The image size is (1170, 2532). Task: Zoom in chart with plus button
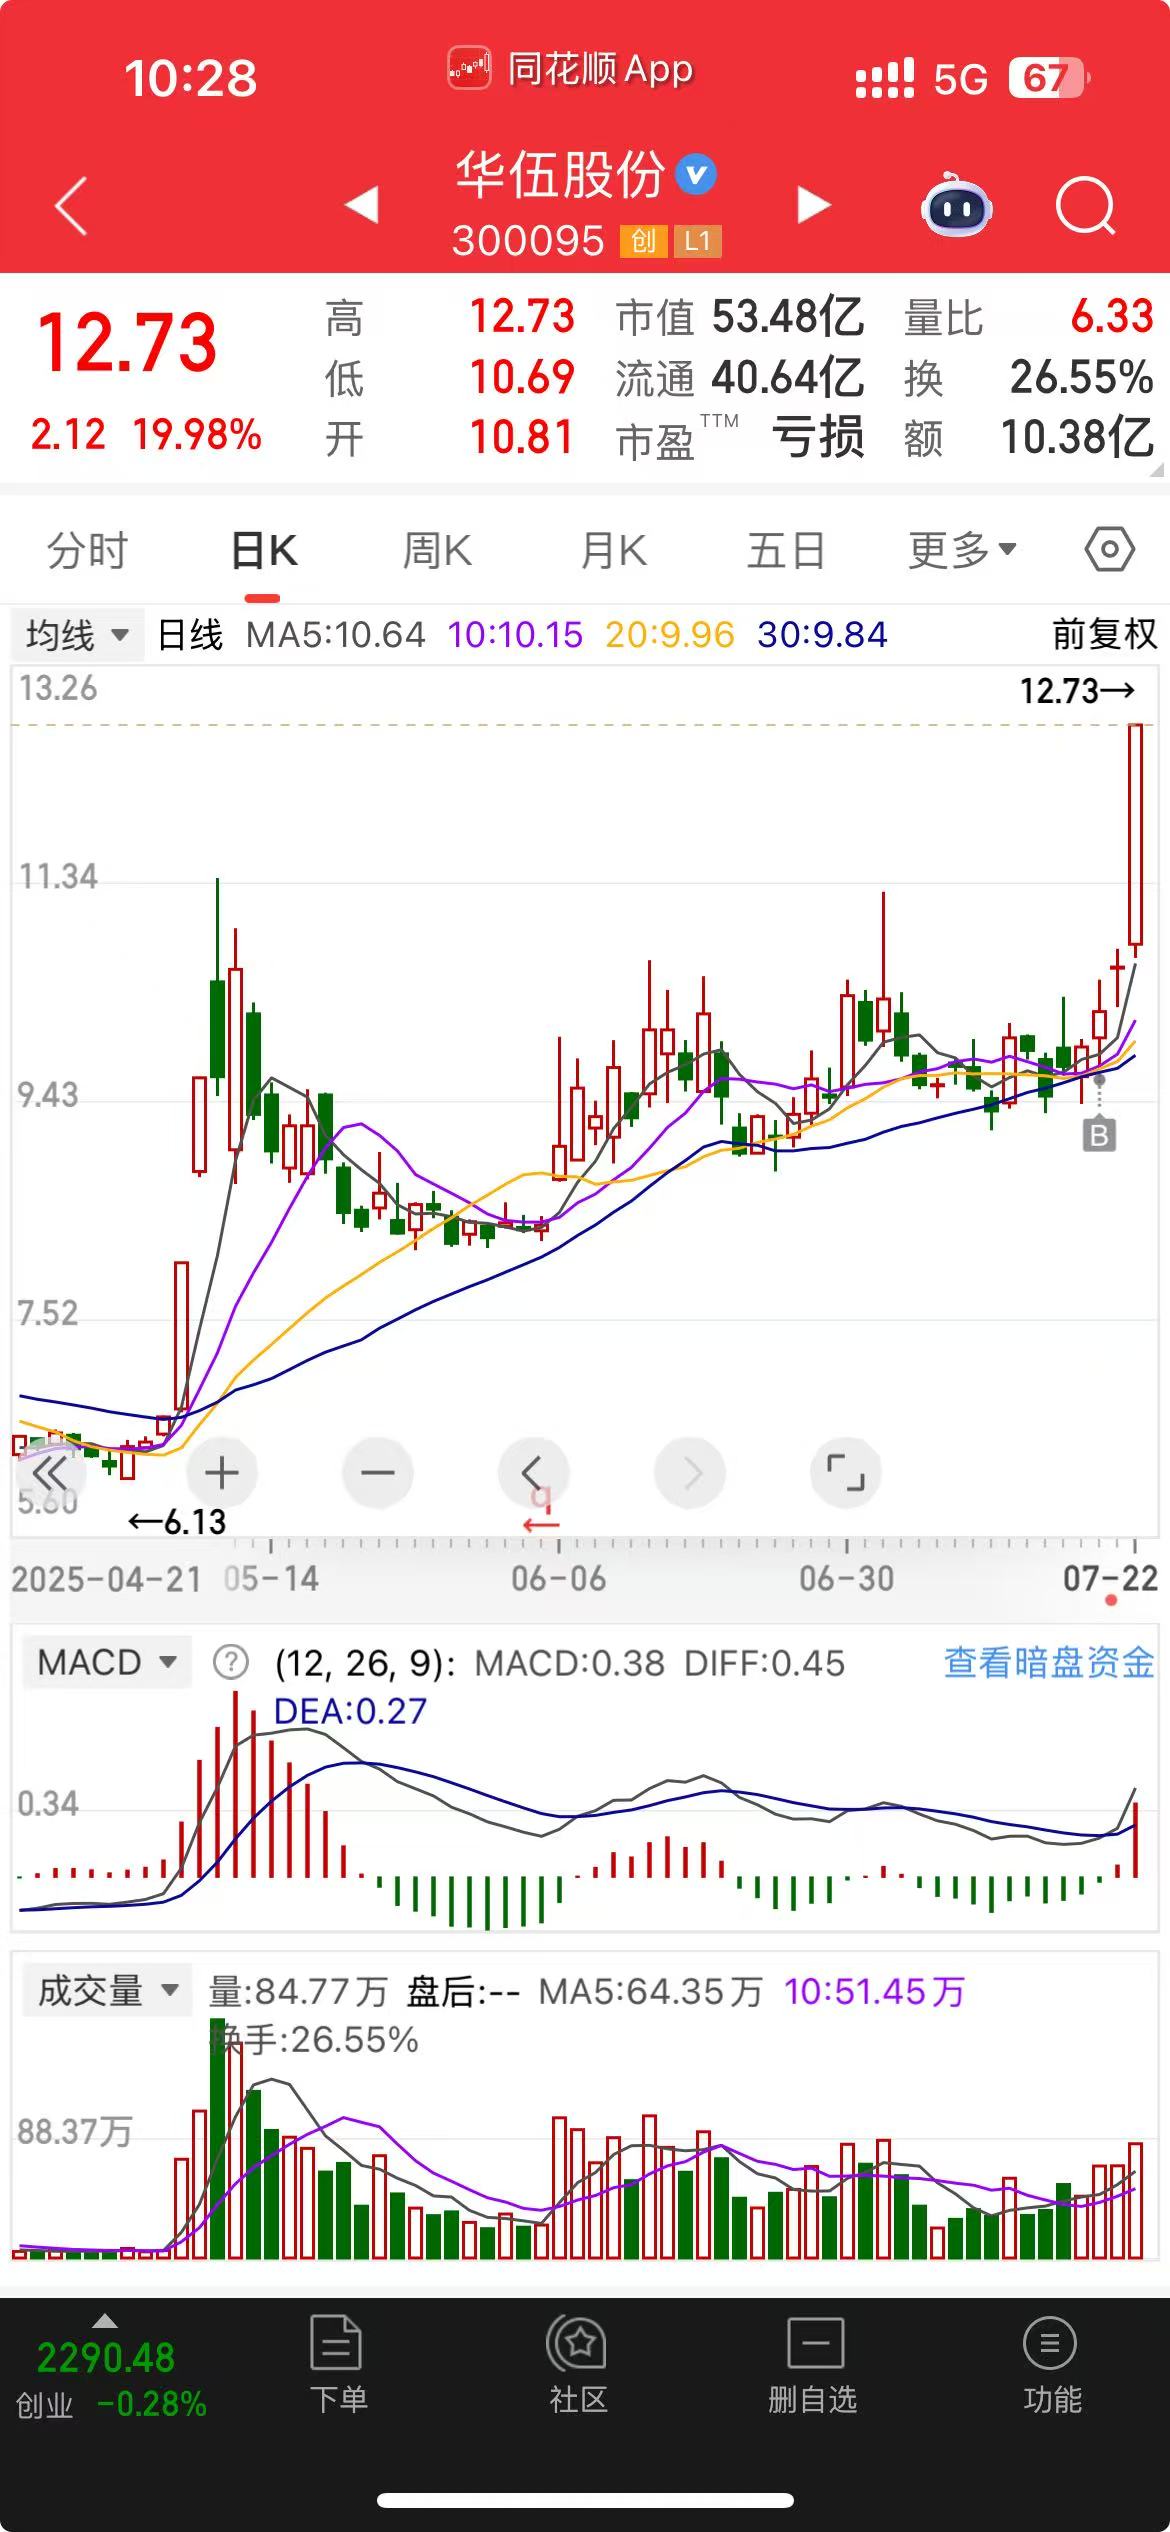[x=221, y=1472]
